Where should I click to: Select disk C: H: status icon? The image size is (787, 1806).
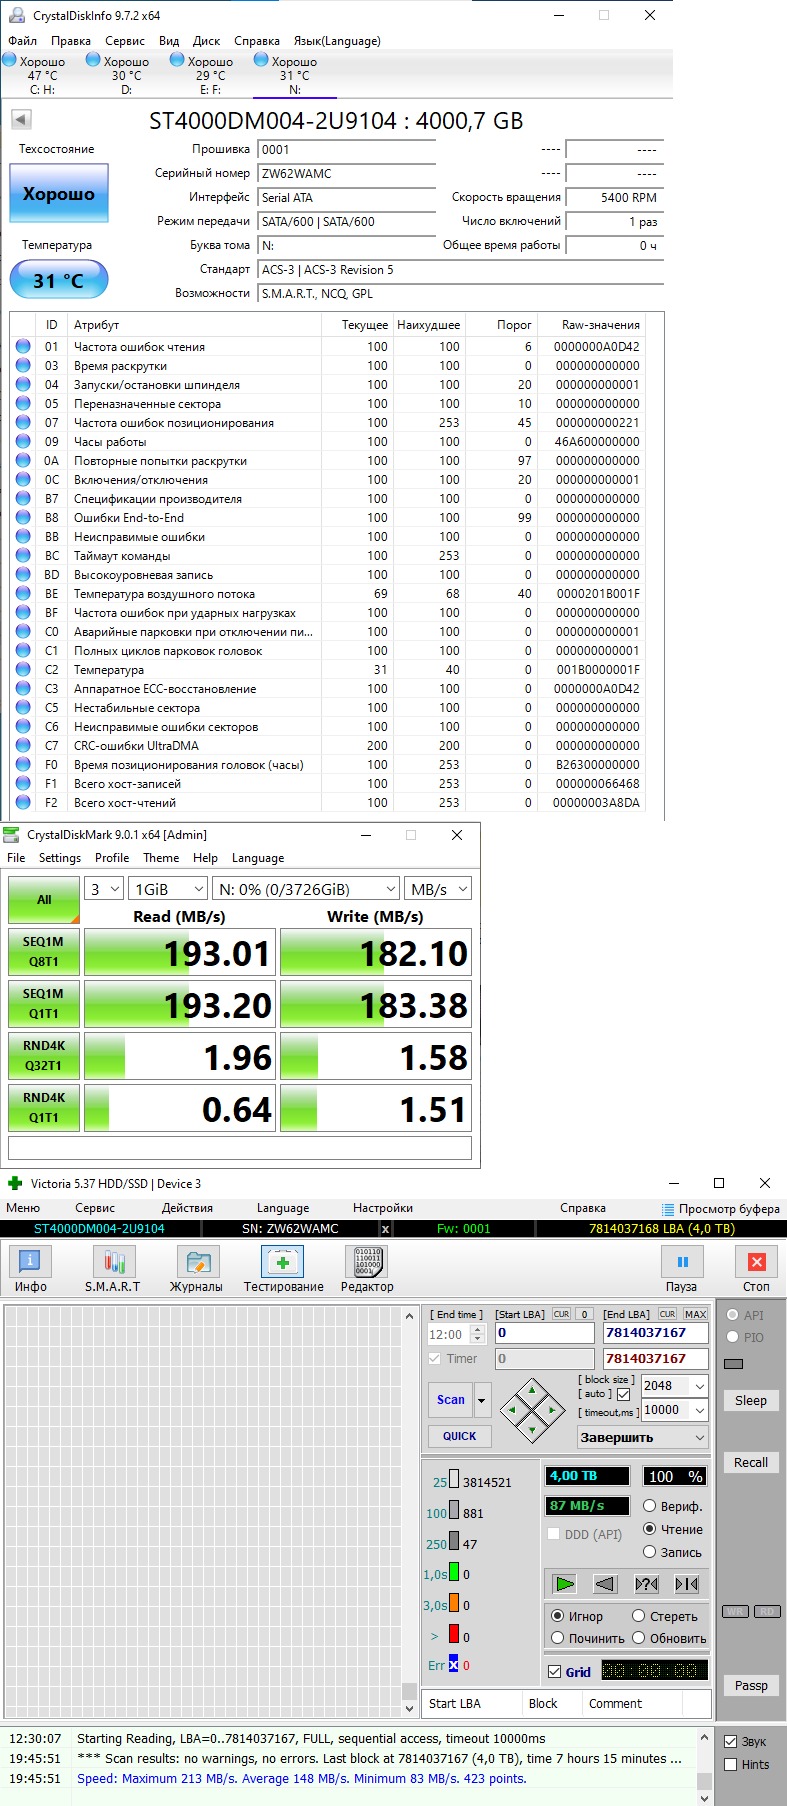tap(9, 60)
